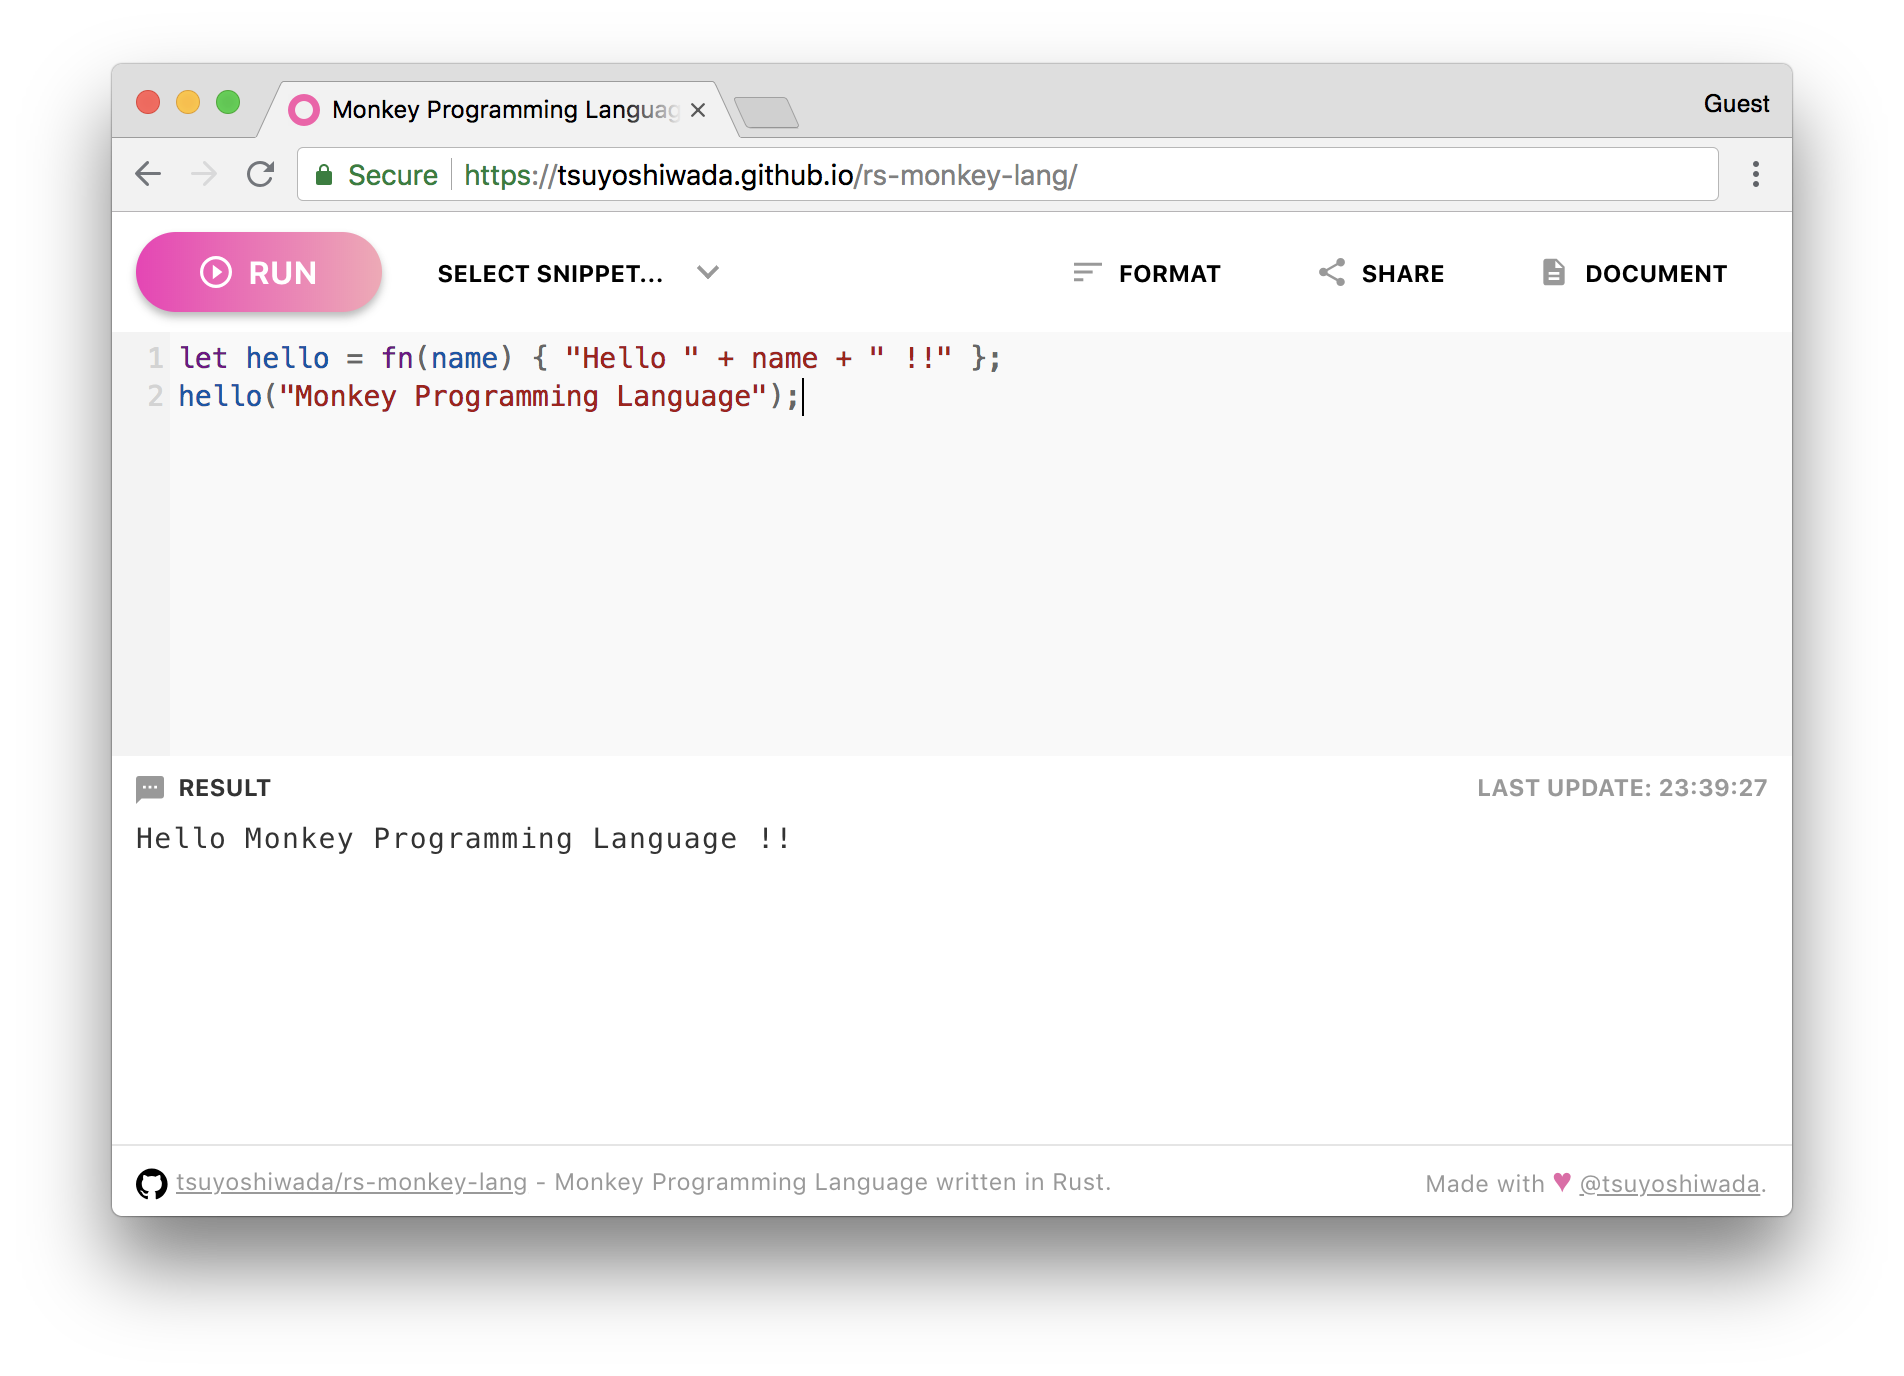Viewport: 1904px width, 1376px height.
Task: Select the Monkey Programming Language tab
Action: tap(498, 109)
